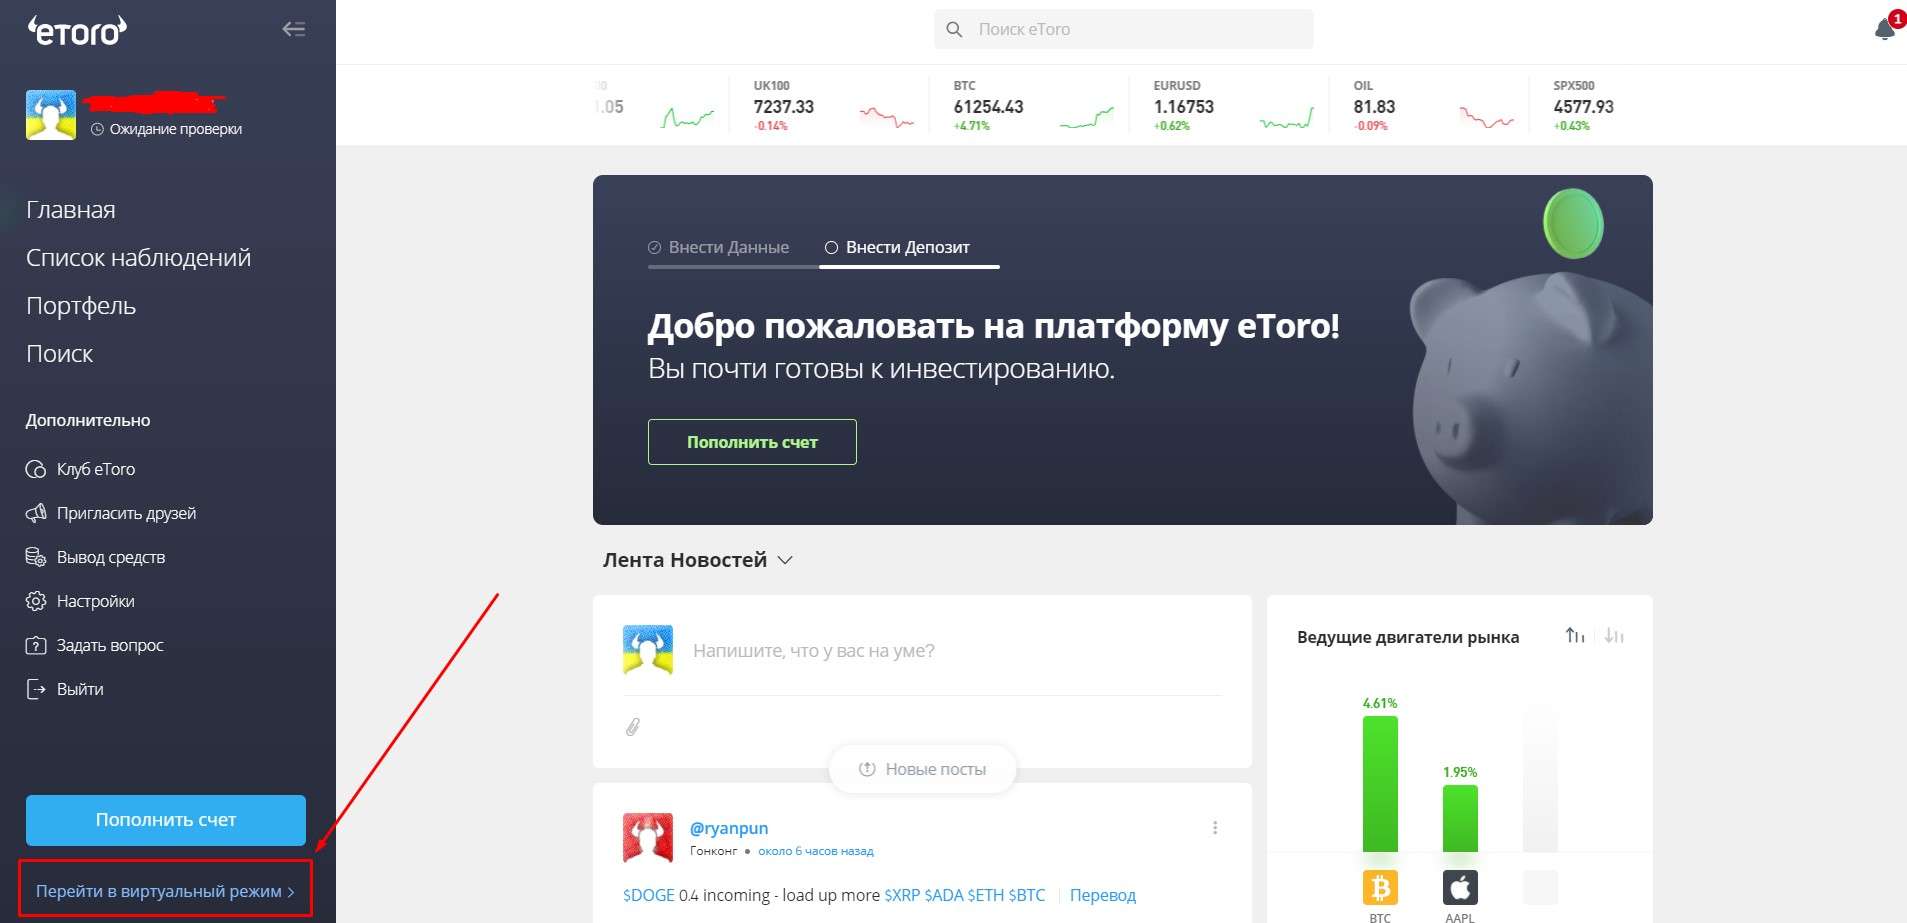Click the eToro Club icon
The image size is (1907, 923).
36,469
